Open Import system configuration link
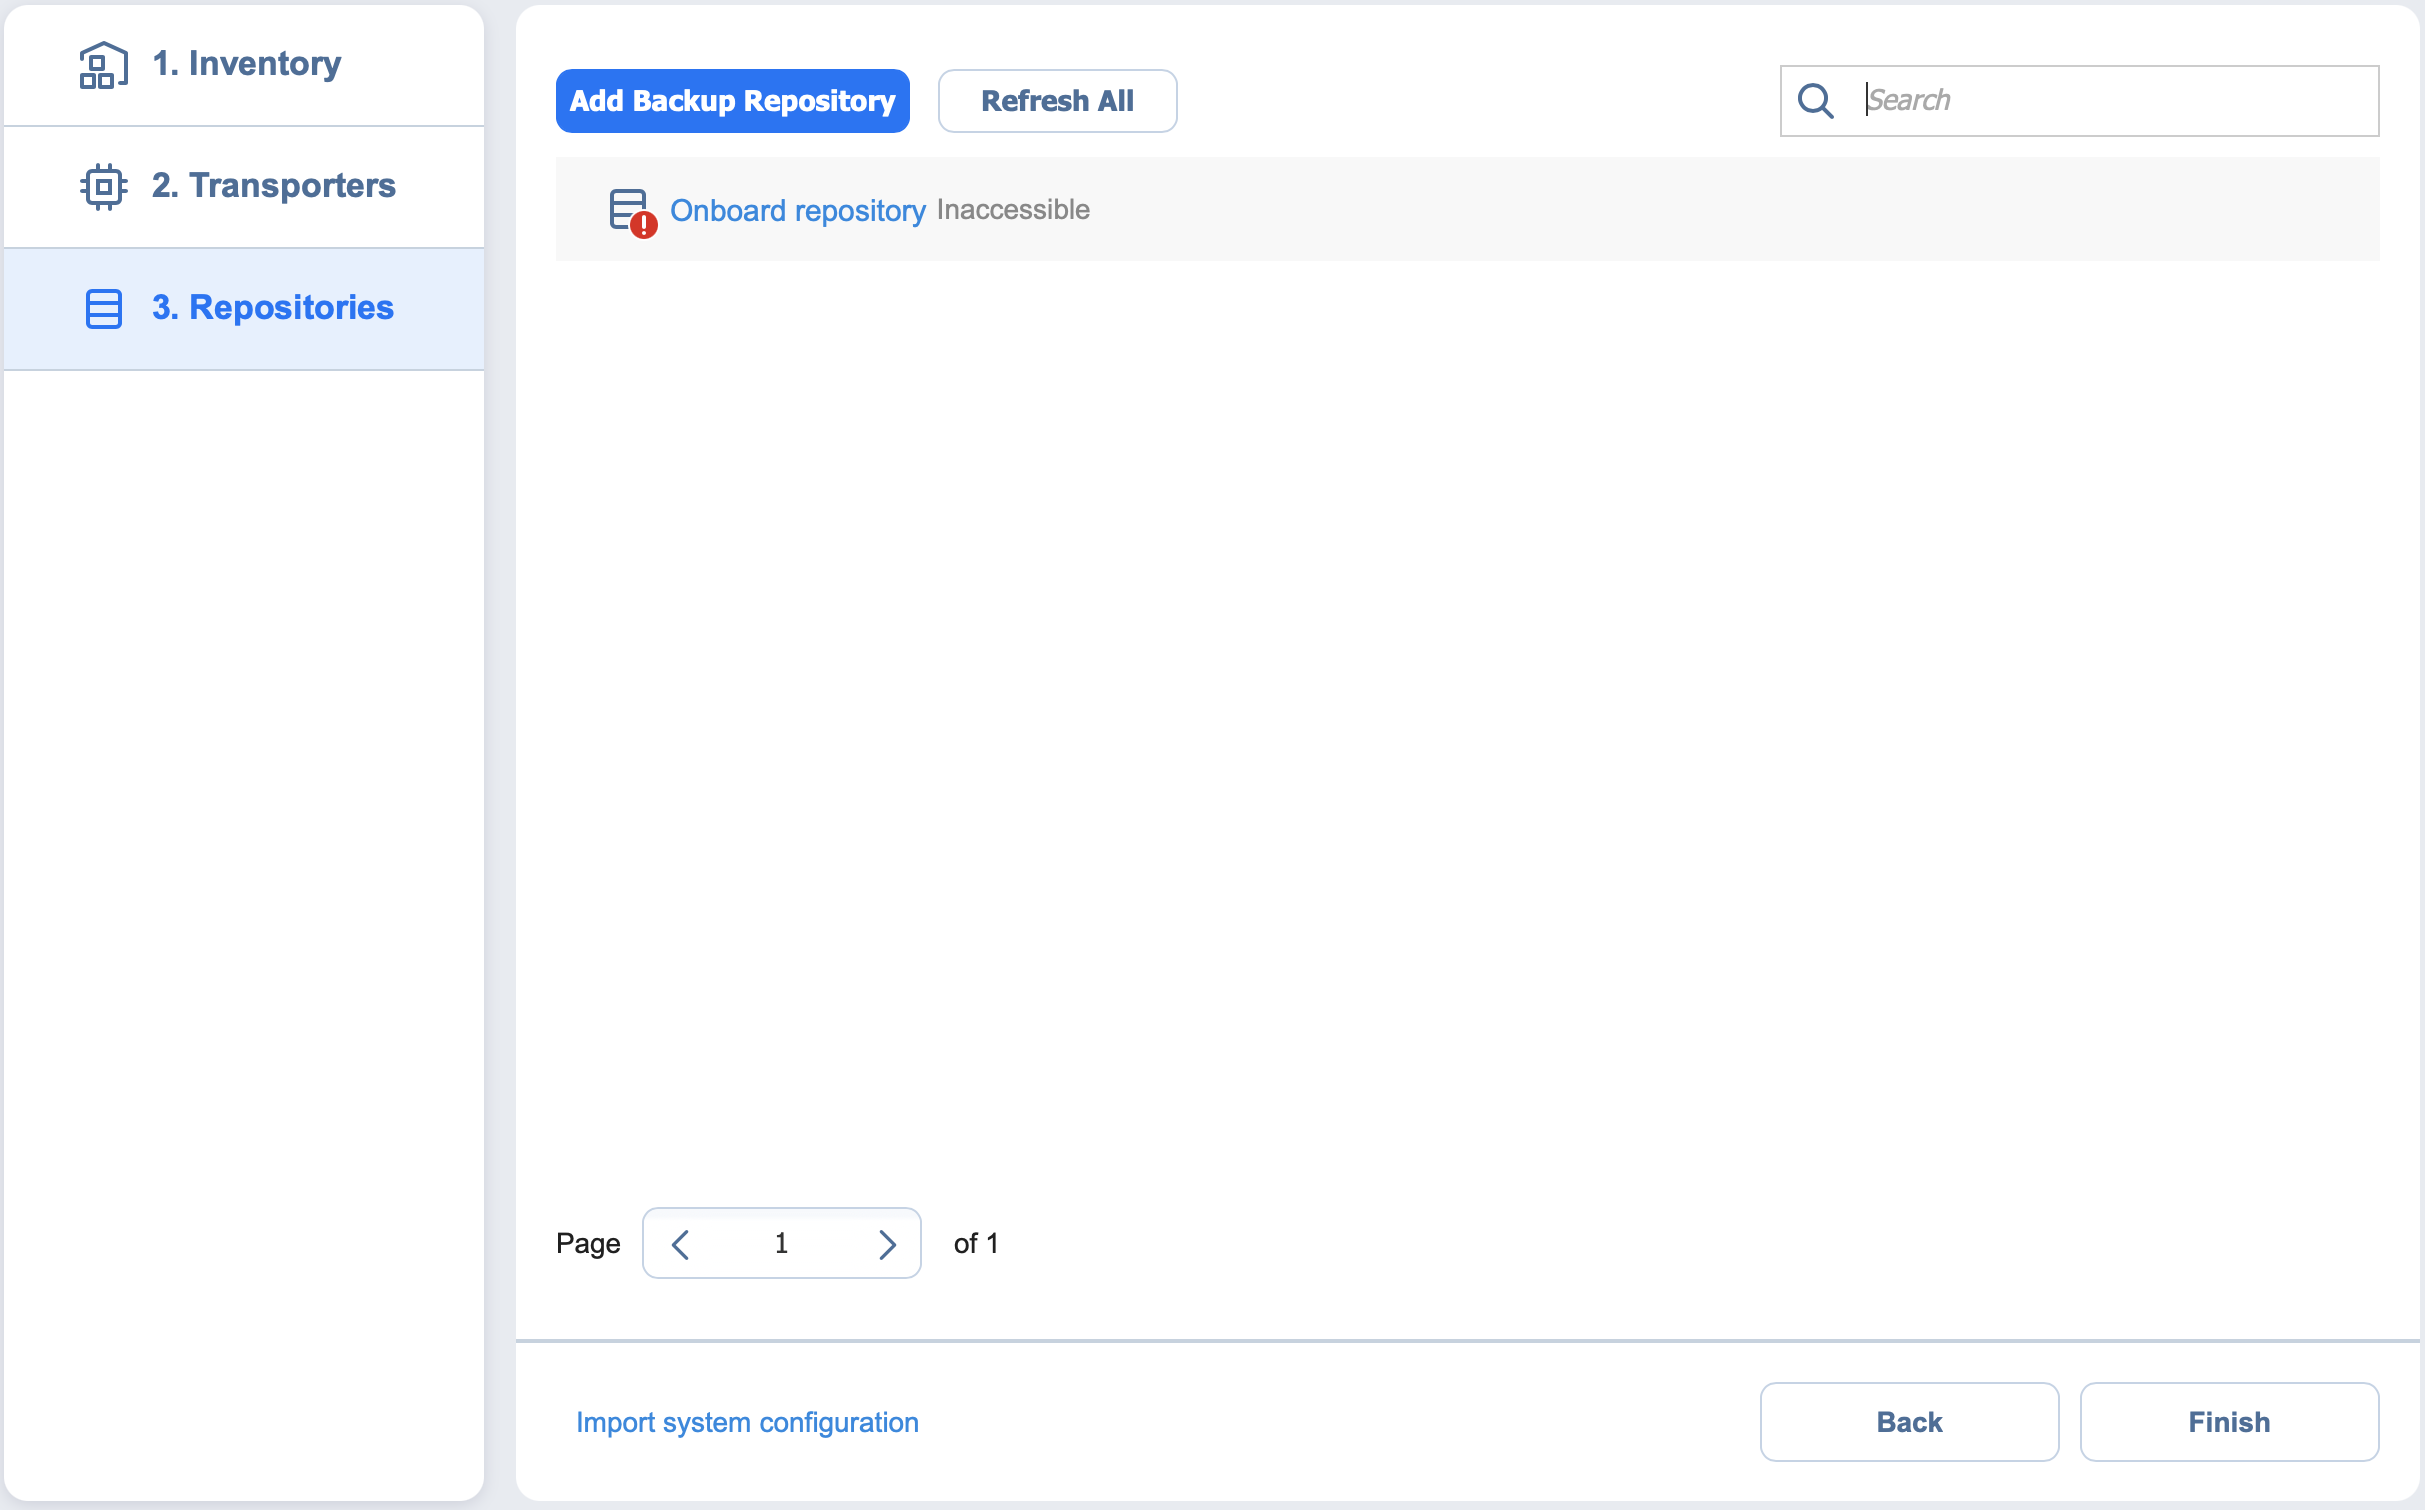This screenshot has height=1510, width=2425. coord(747,1422)
